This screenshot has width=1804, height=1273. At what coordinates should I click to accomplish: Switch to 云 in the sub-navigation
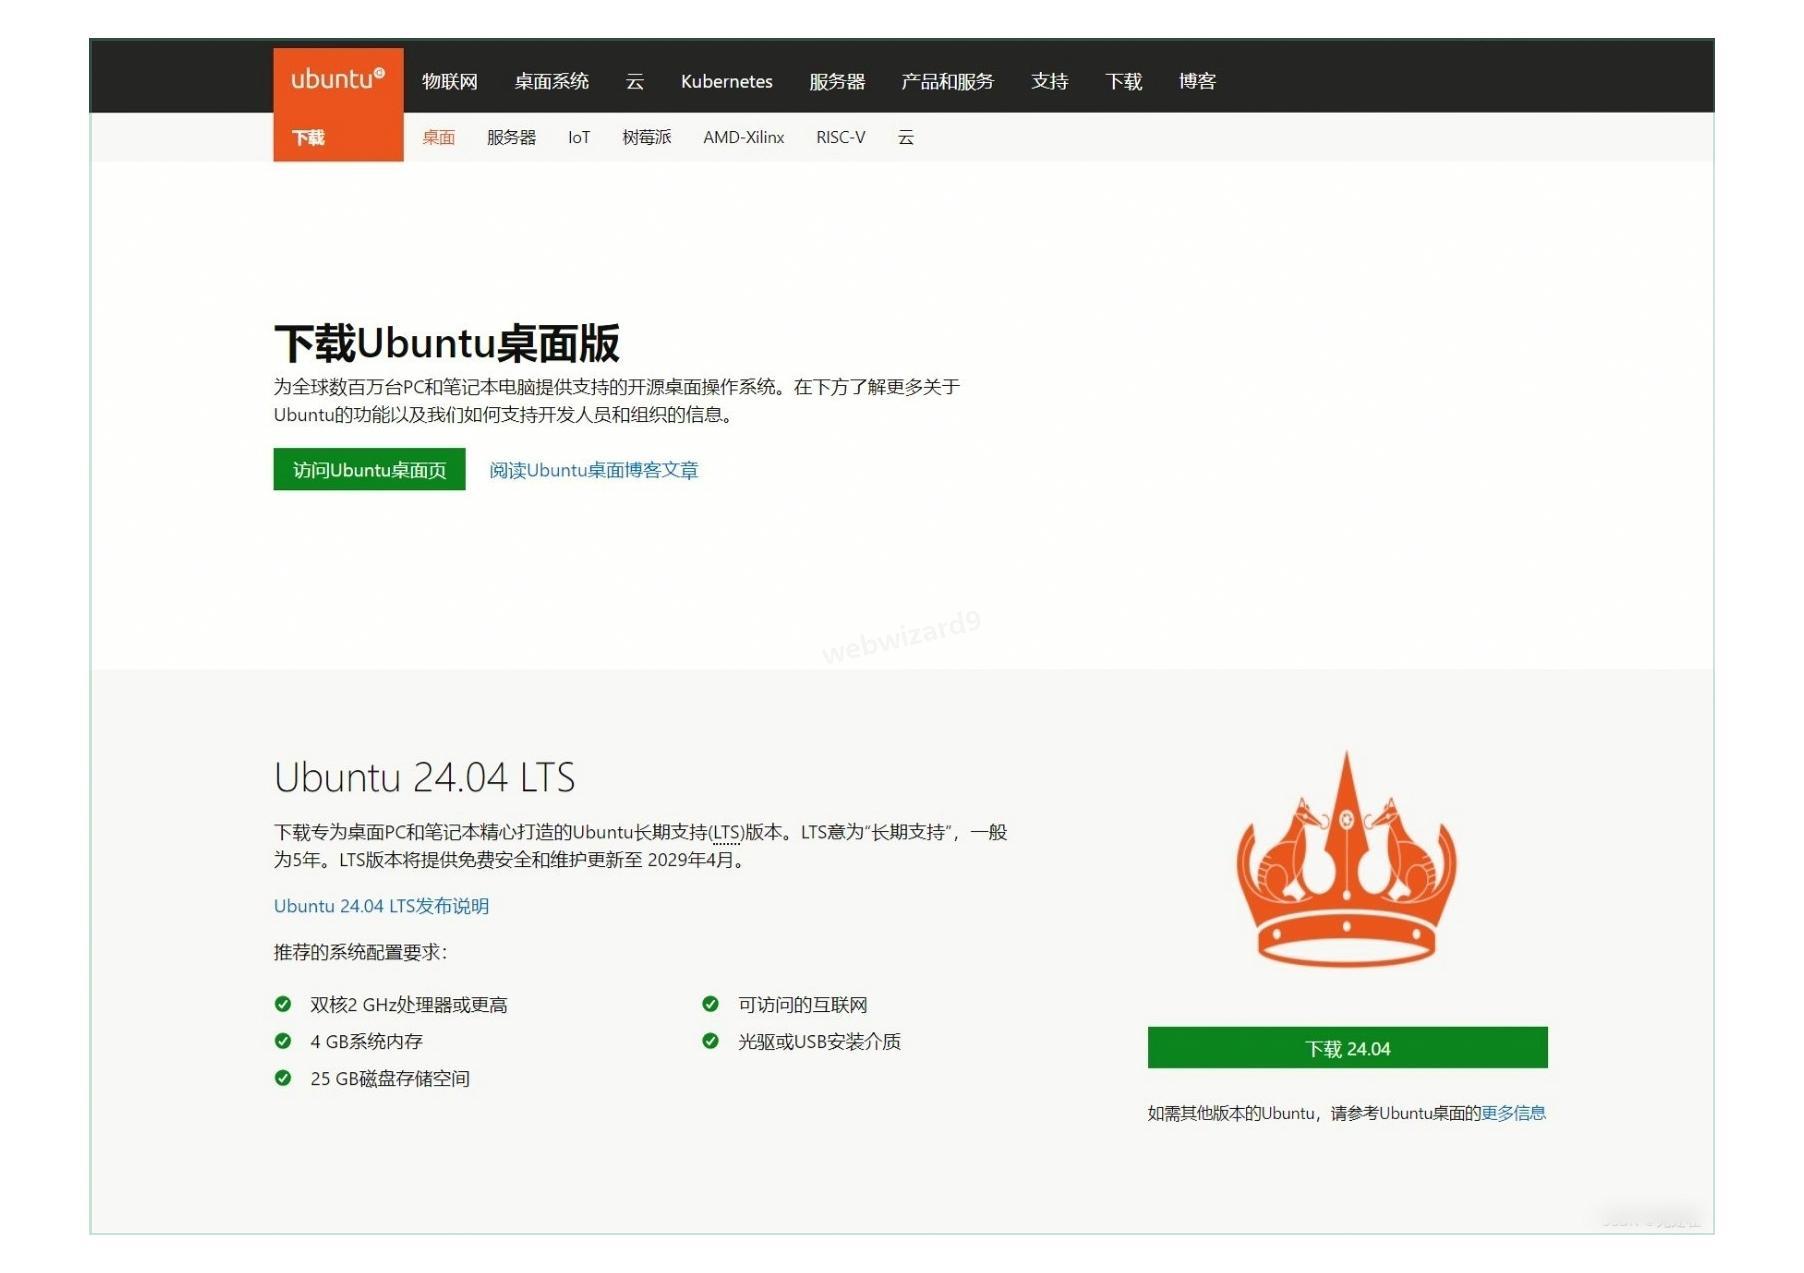[906, 137]
